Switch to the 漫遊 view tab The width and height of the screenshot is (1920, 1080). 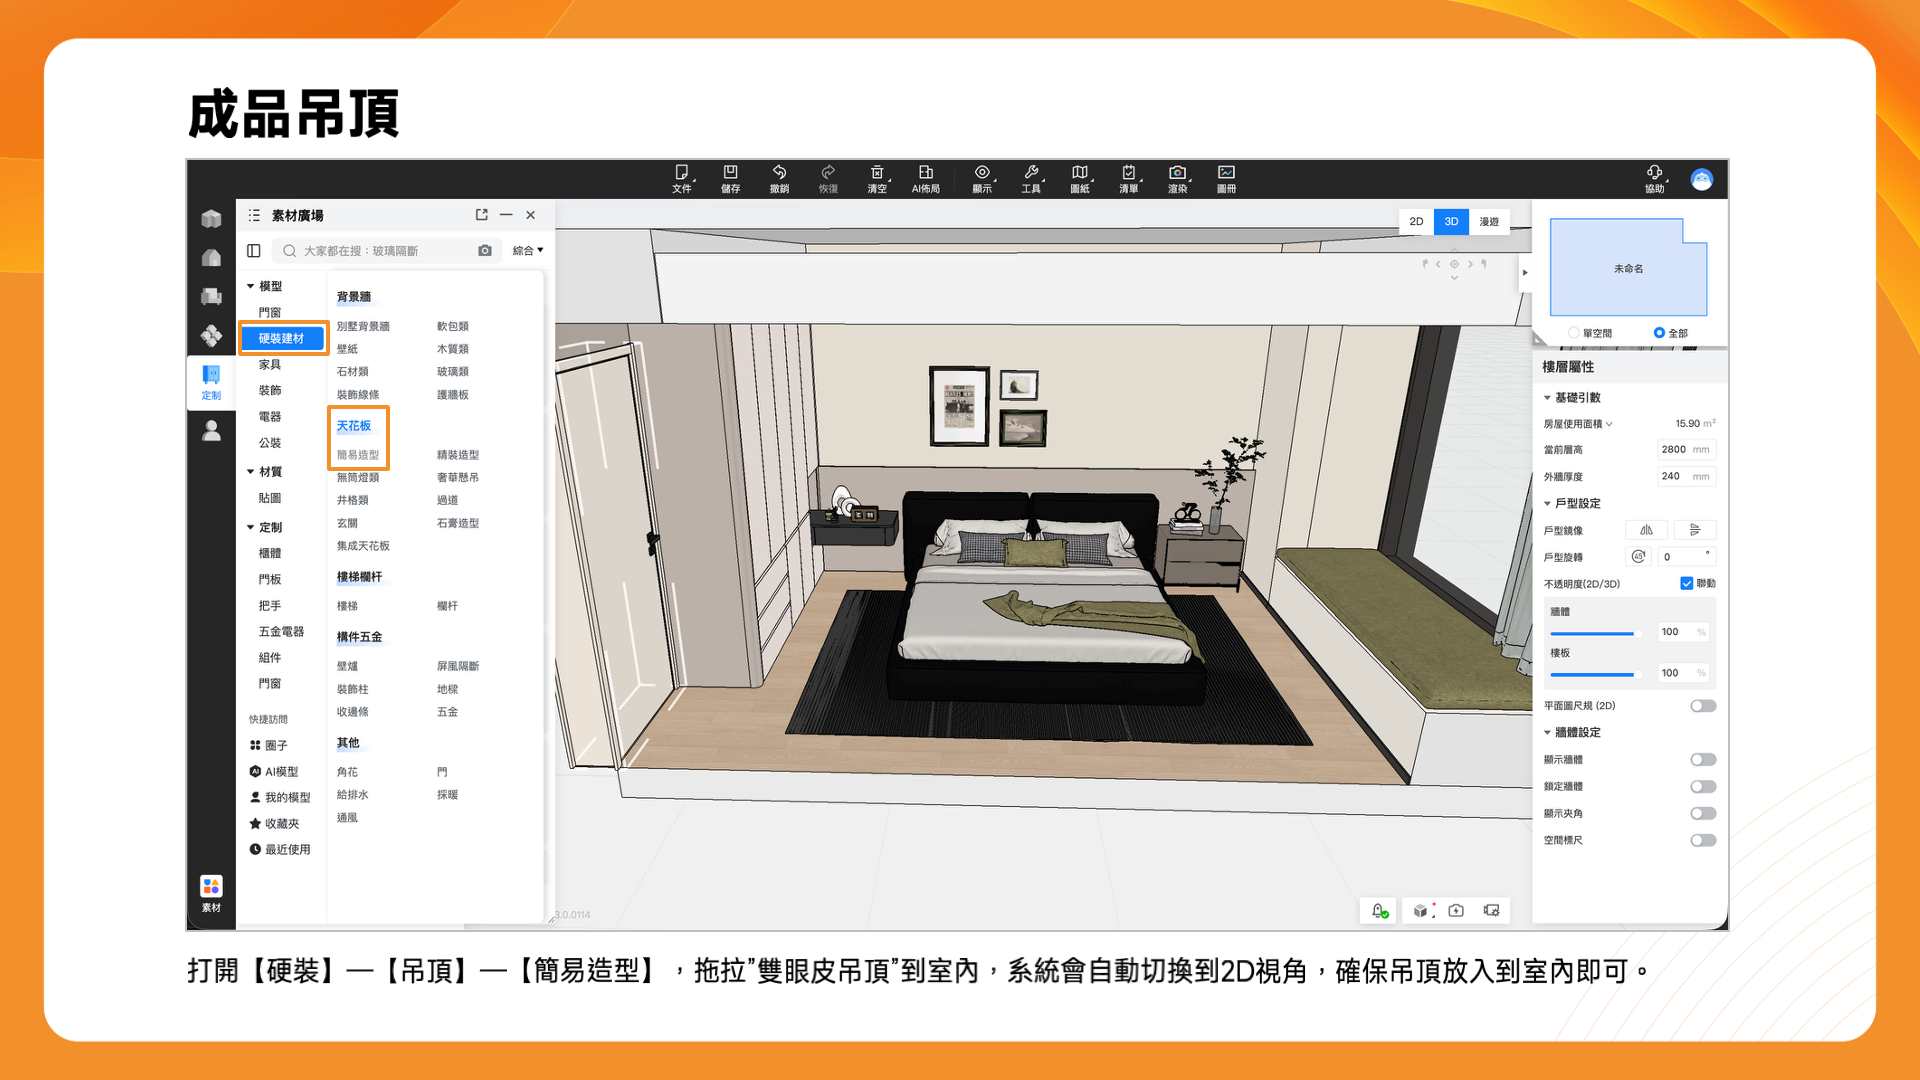click(x=1489, y=222)
